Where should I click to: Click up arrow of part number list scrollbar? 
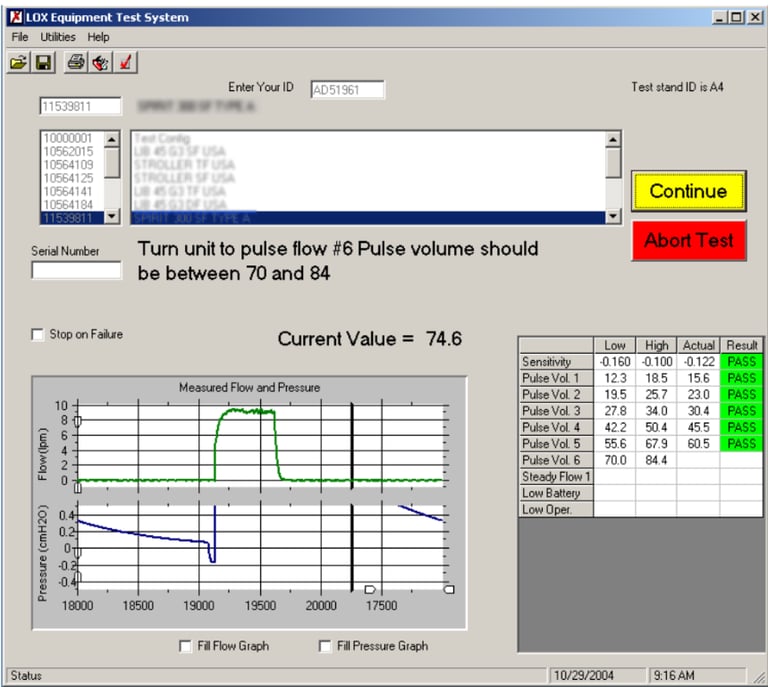point(112,139)
